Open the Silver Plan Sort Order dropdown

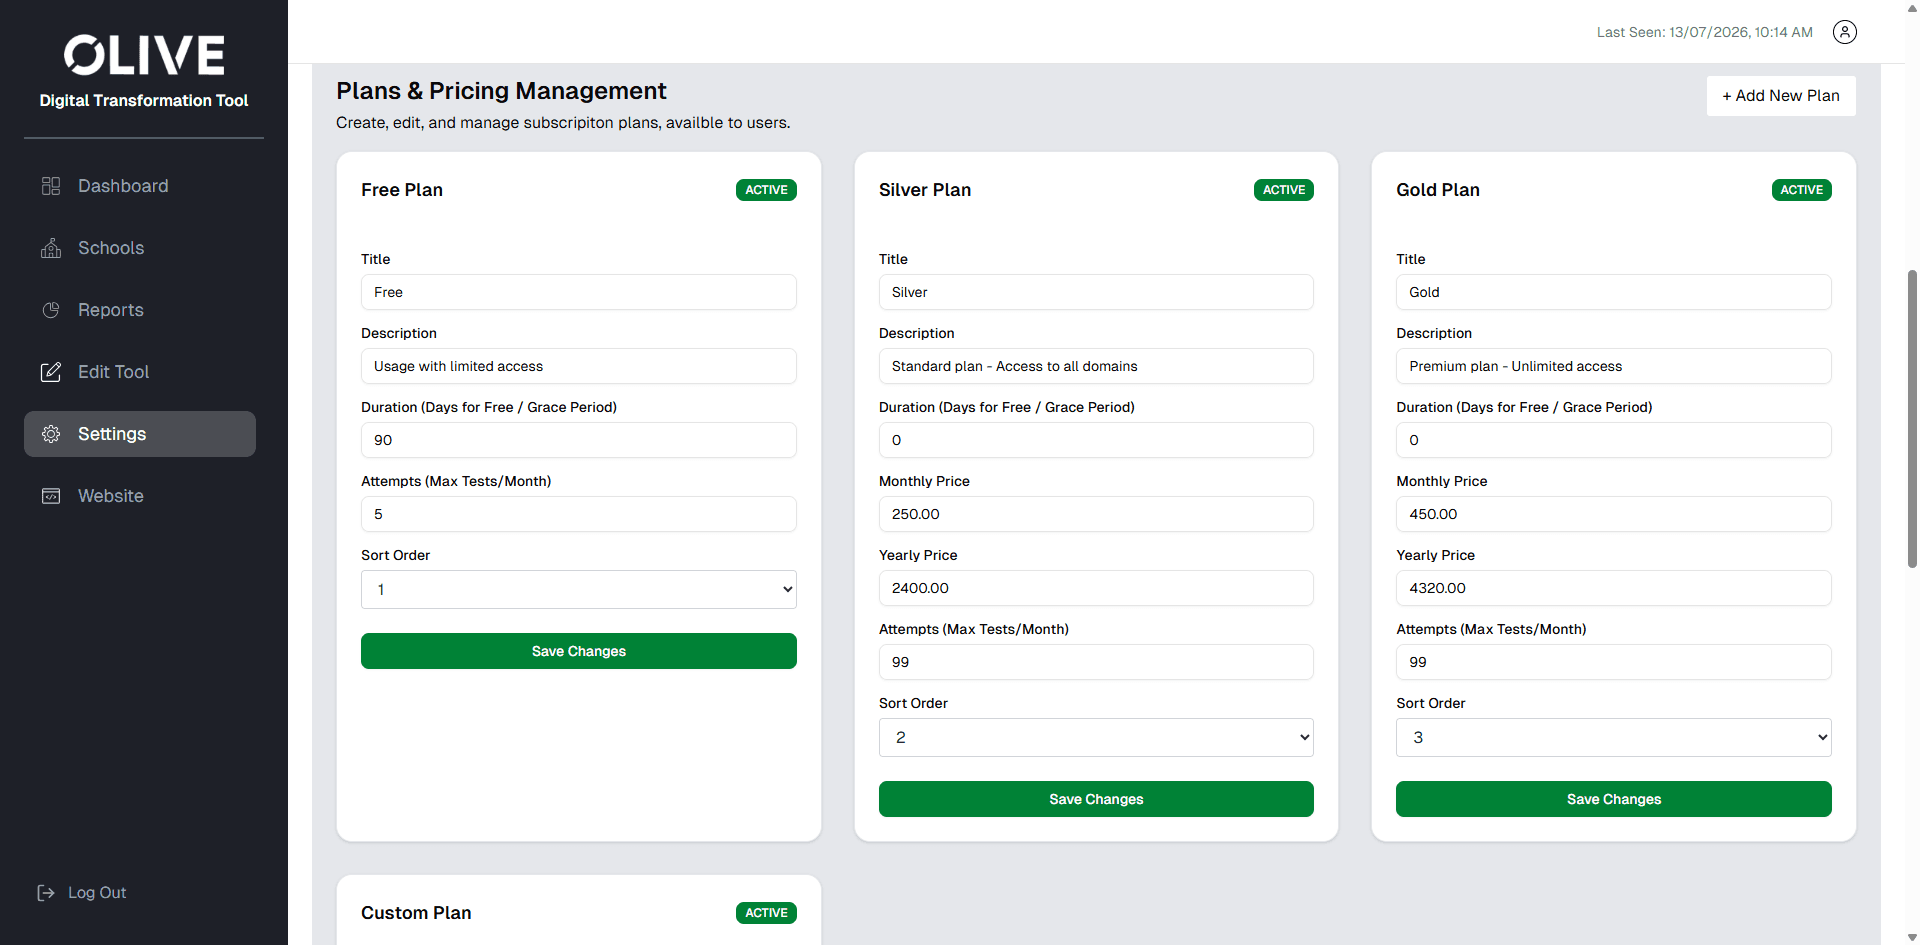[1096, 738]
